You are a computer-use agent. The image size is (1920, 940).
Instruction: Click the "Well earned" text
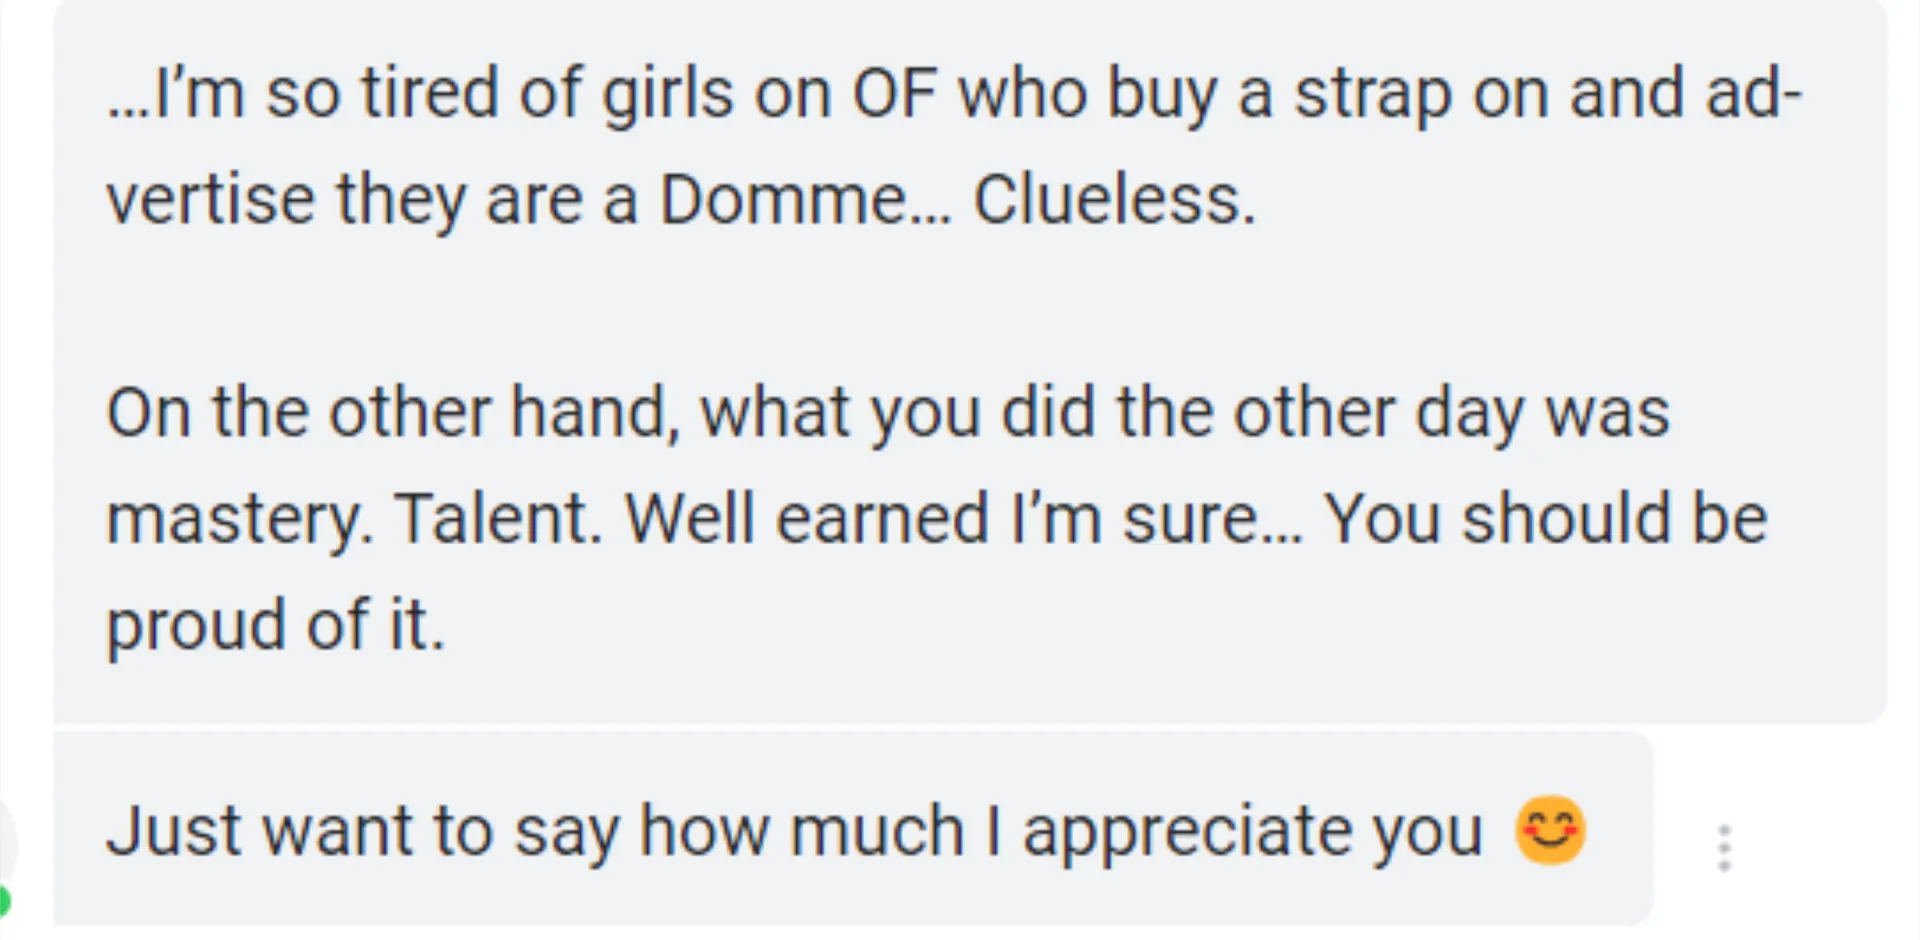click(x=807, y=519)
